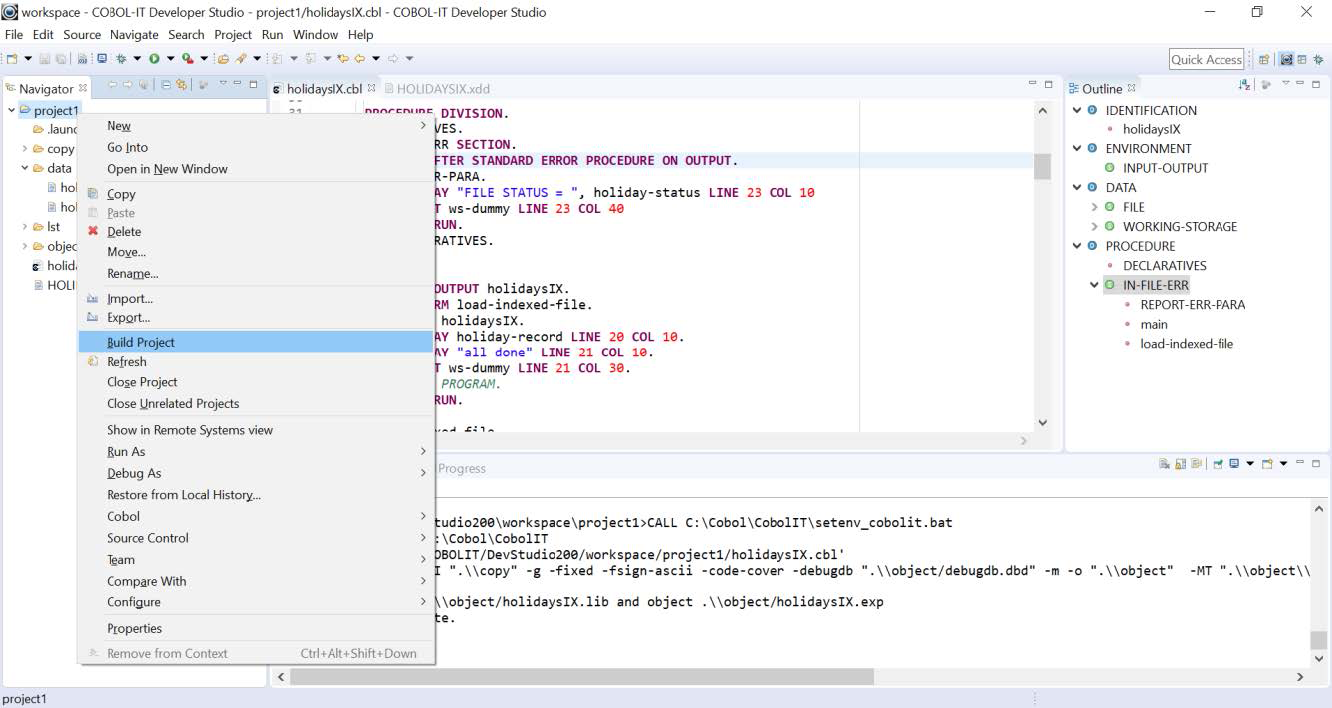Expand the FILE node under DATA
The height and width of the screenshot is (708, 1332).
1095,207
